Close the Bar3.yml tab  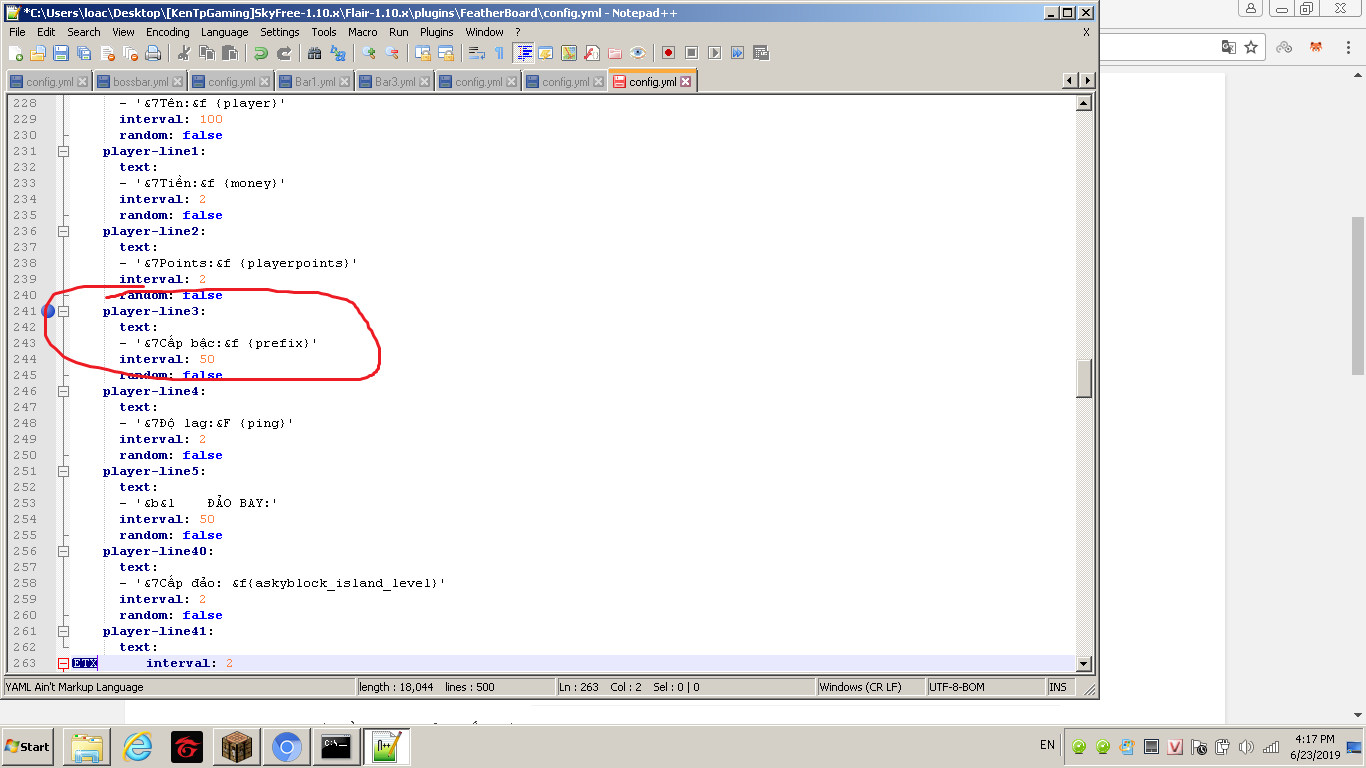(425, 82)
